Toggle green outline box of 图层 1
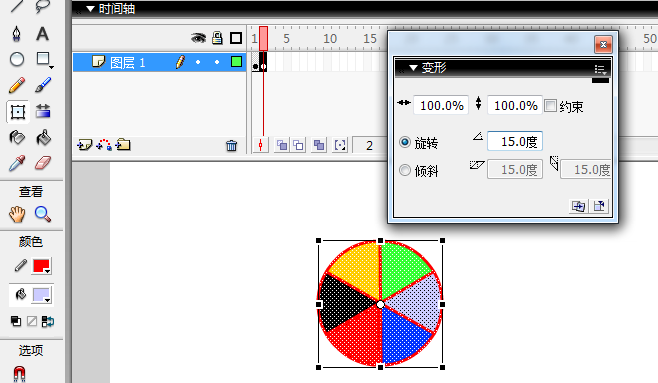The image size is (658, 383). pos(236,62)
